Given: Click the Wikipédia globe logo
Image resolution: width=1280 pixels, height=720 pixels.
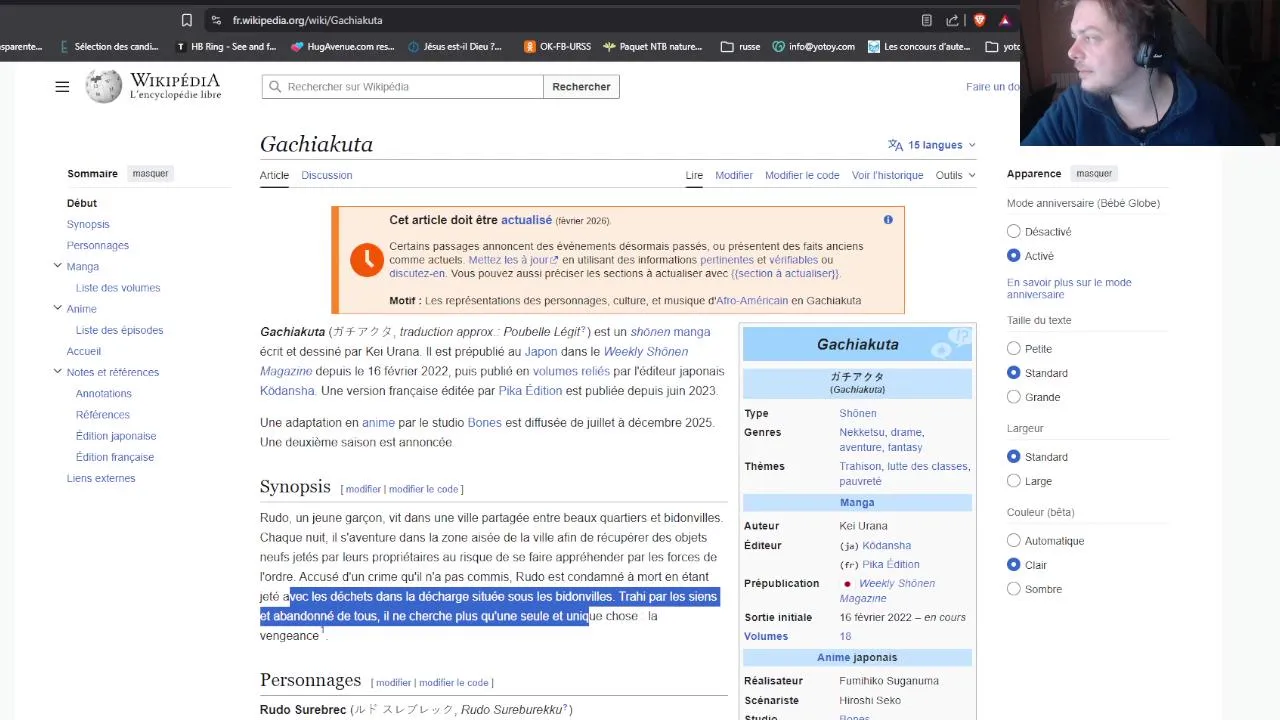Looking at the screenshot, I should coord(103,87).
